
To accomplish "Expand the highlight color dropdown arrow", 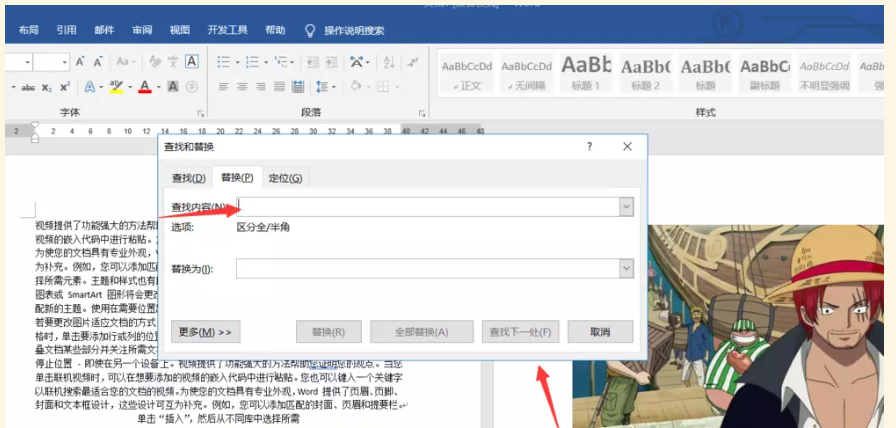I will coord(130,87).
